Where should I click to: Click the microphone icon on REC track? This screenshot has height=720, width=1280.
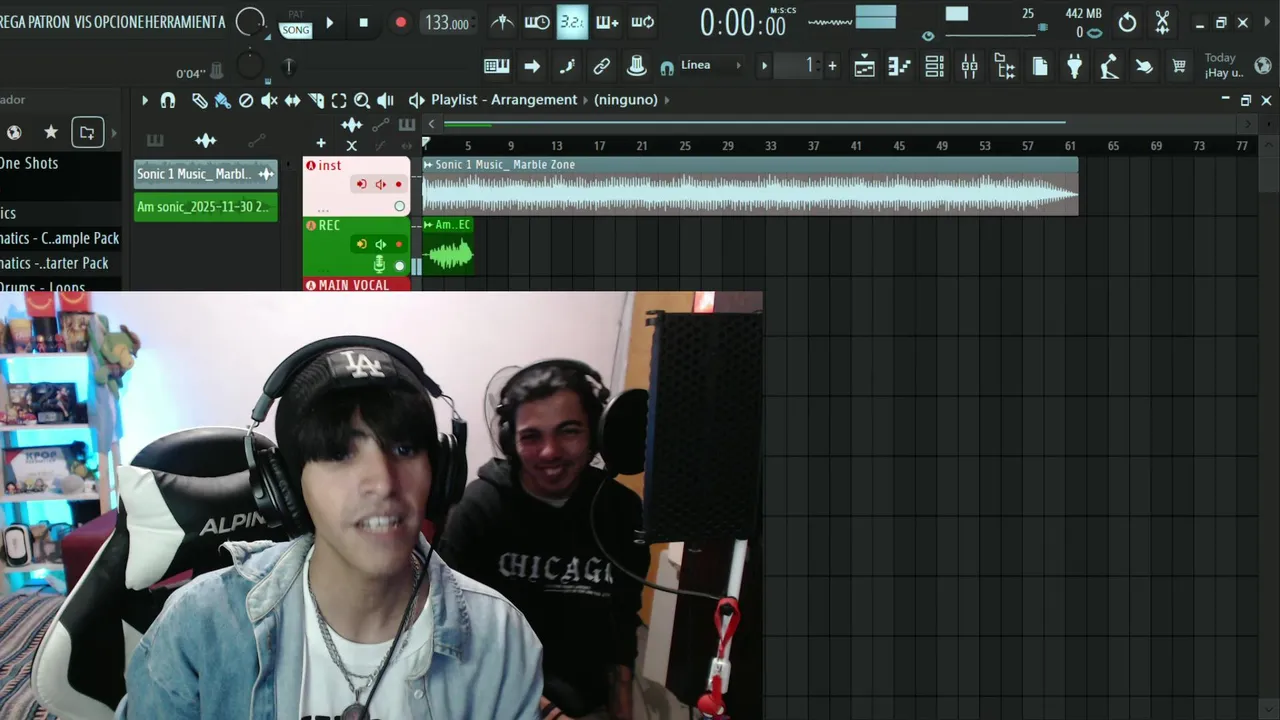coord(379,264)
